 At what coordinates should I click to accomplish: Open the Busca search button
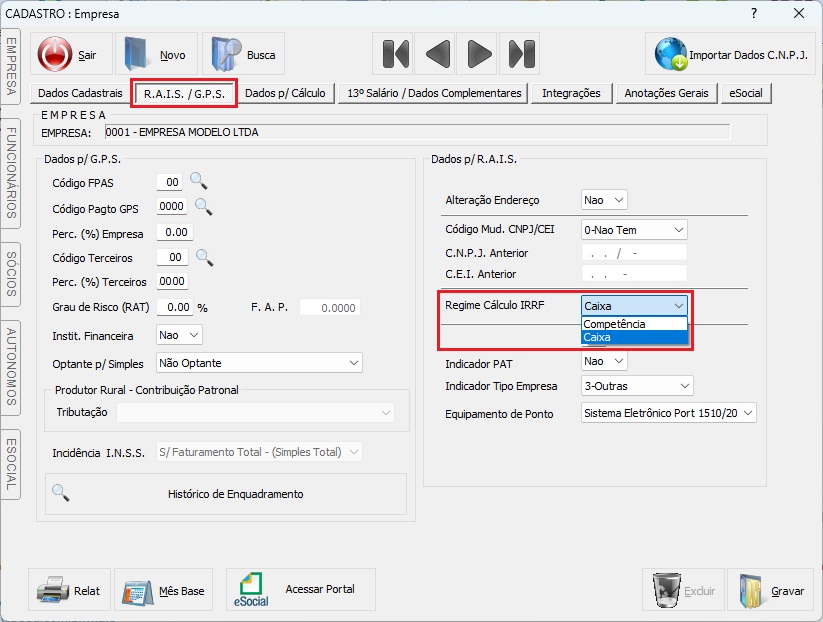click(243, 55)
